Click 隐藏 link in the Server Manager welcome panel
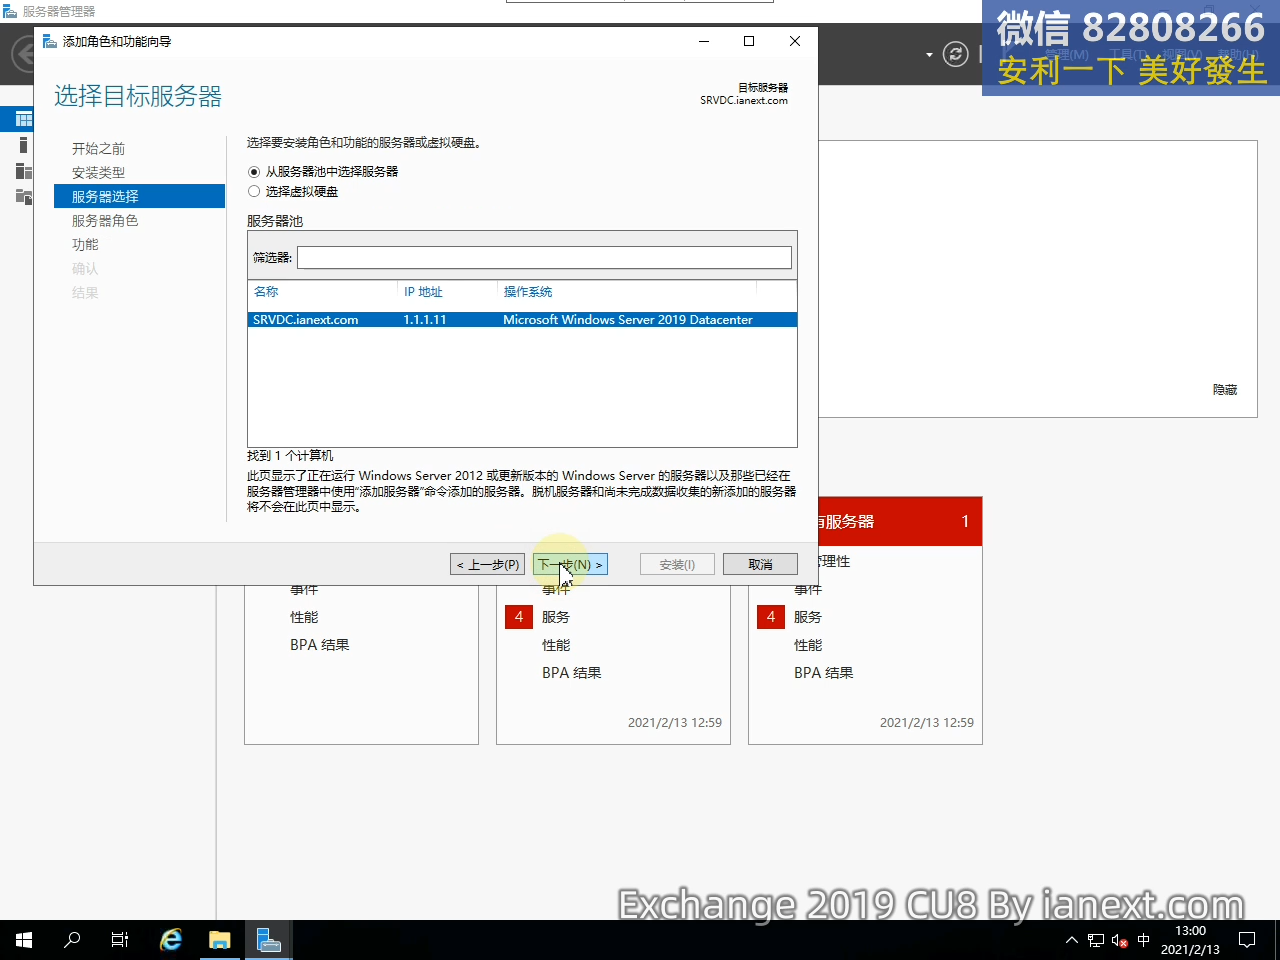The width and height of the screenshot is (1280, 960). click(1225, 390)
